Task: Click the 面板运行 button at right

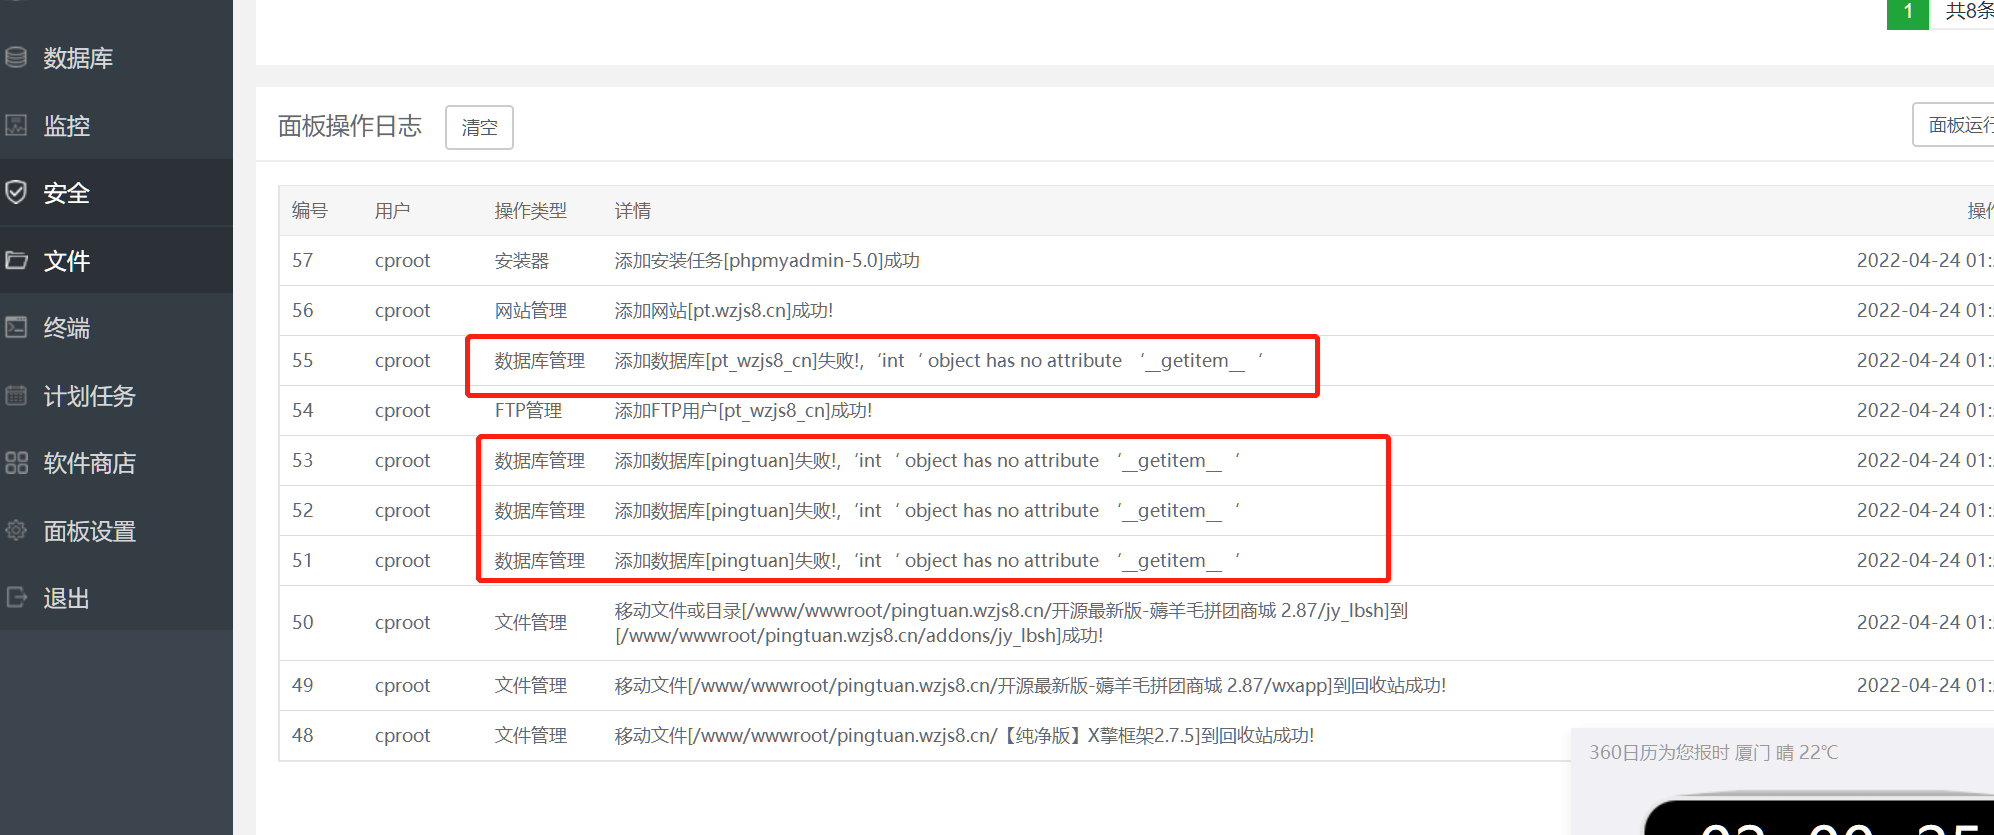Action: (x=1956, y=125)
